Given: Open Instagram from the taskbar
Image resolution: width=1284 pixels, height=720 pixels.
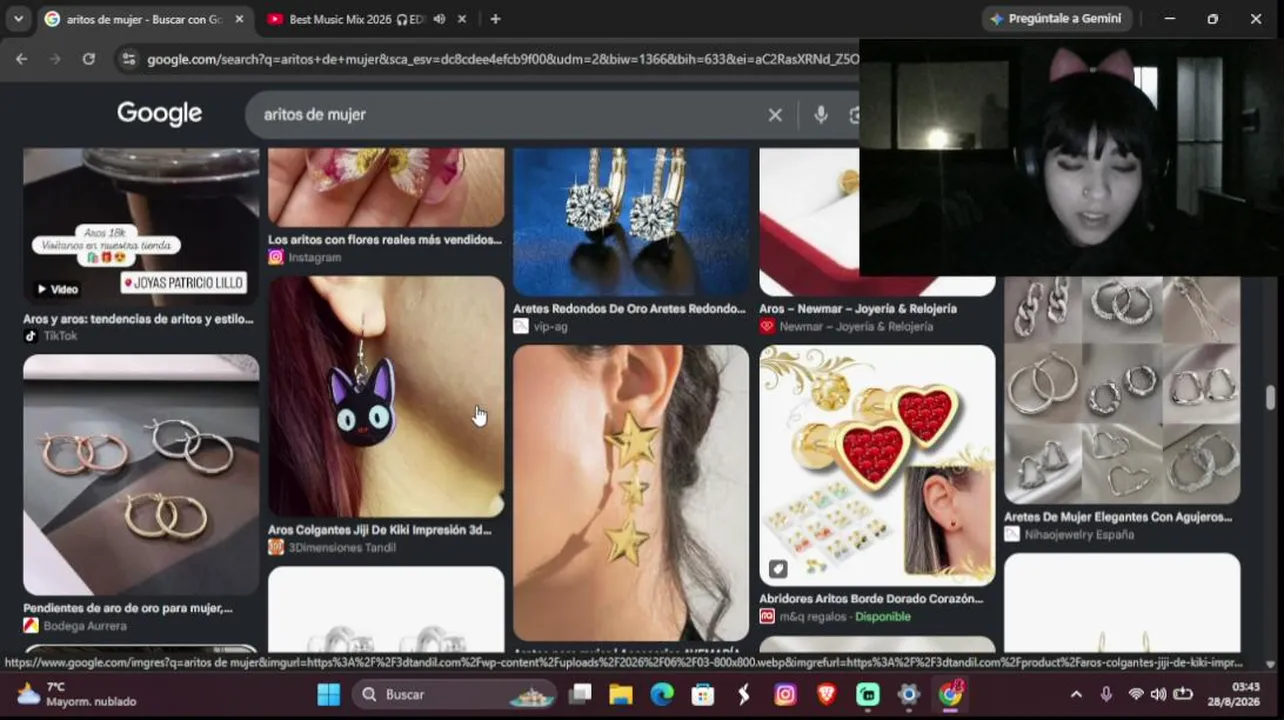Looking at the screenshot, I should (785, 694).
